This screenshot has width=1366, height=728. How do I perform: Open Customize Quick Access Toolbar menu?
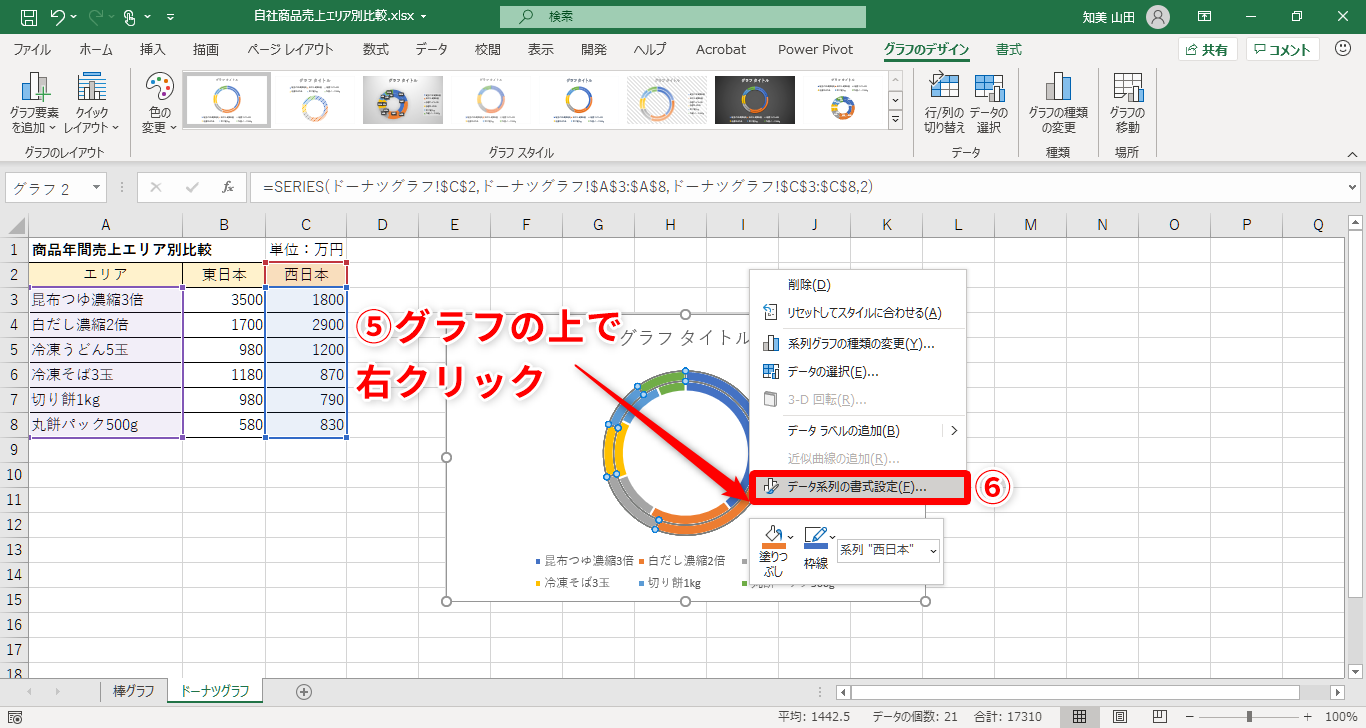pyautogui.click(x=170, y=17)
